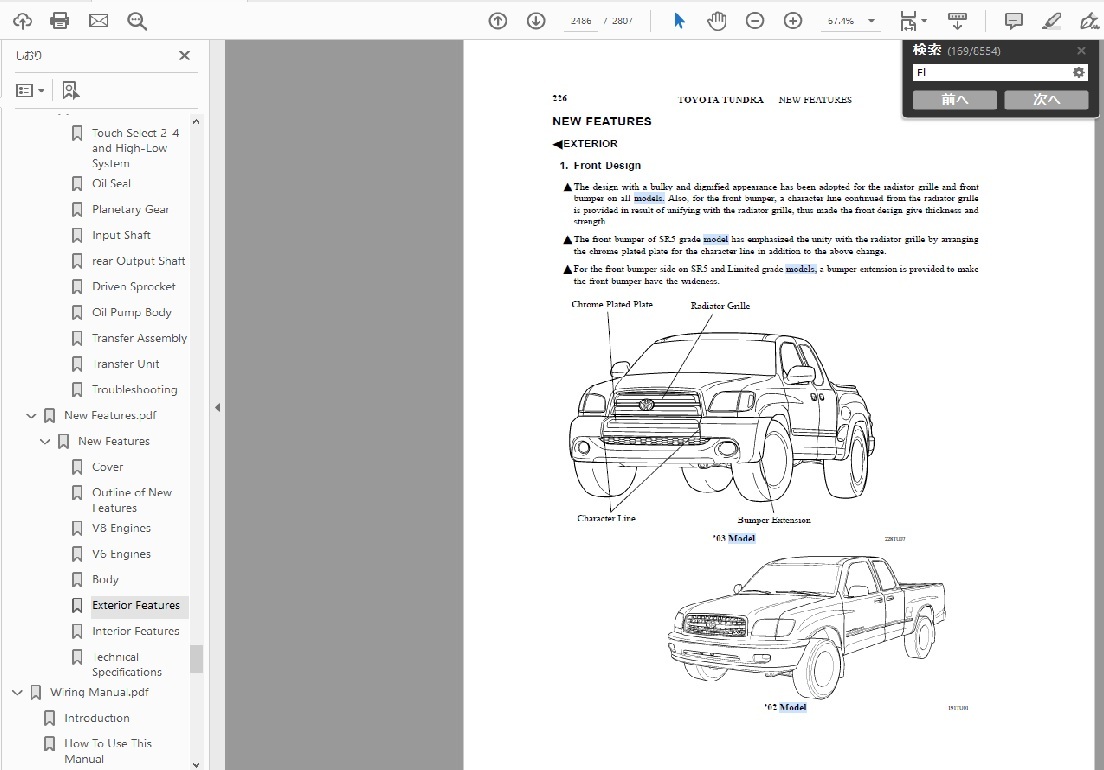The height and width of the screenshot is (770, 1104).
Task: Click the page number field
Action: point(581,21)
